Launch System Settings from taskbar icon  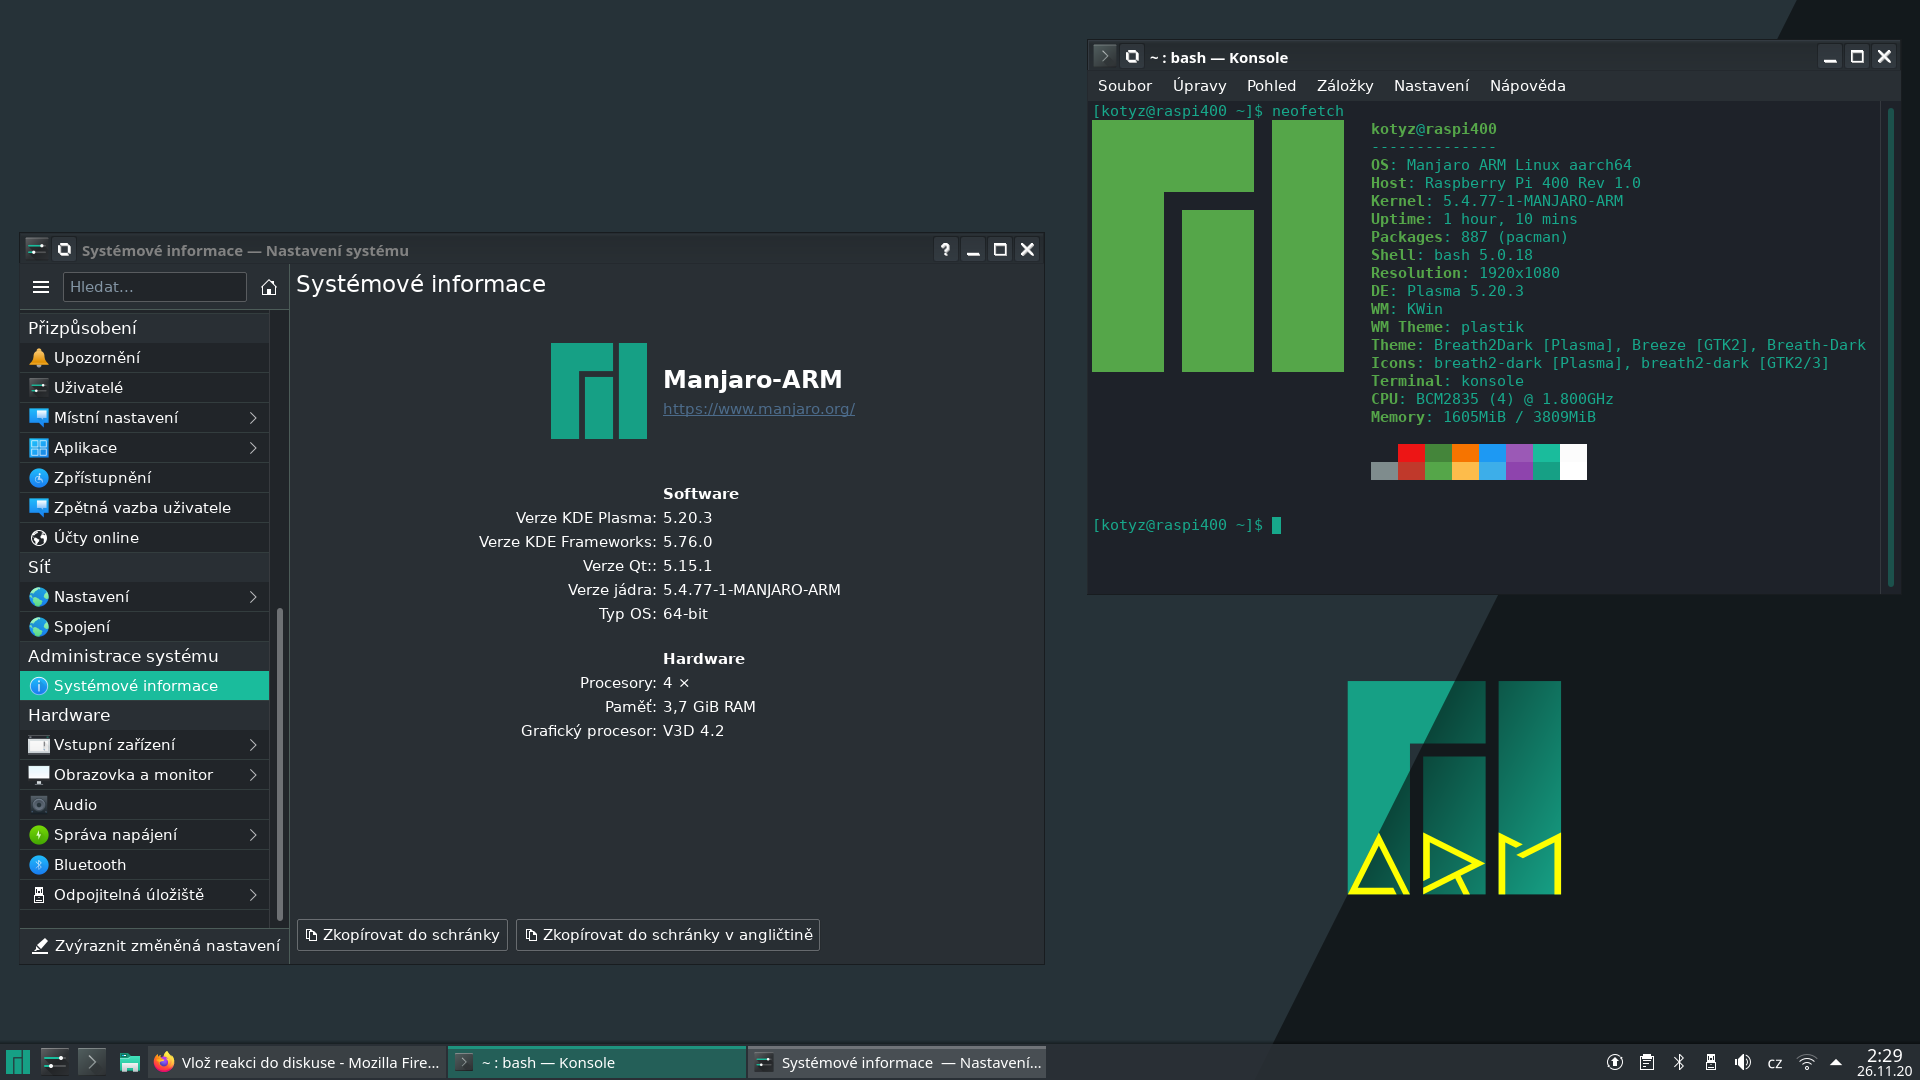pyautogui.click(x=54, y=1062)
